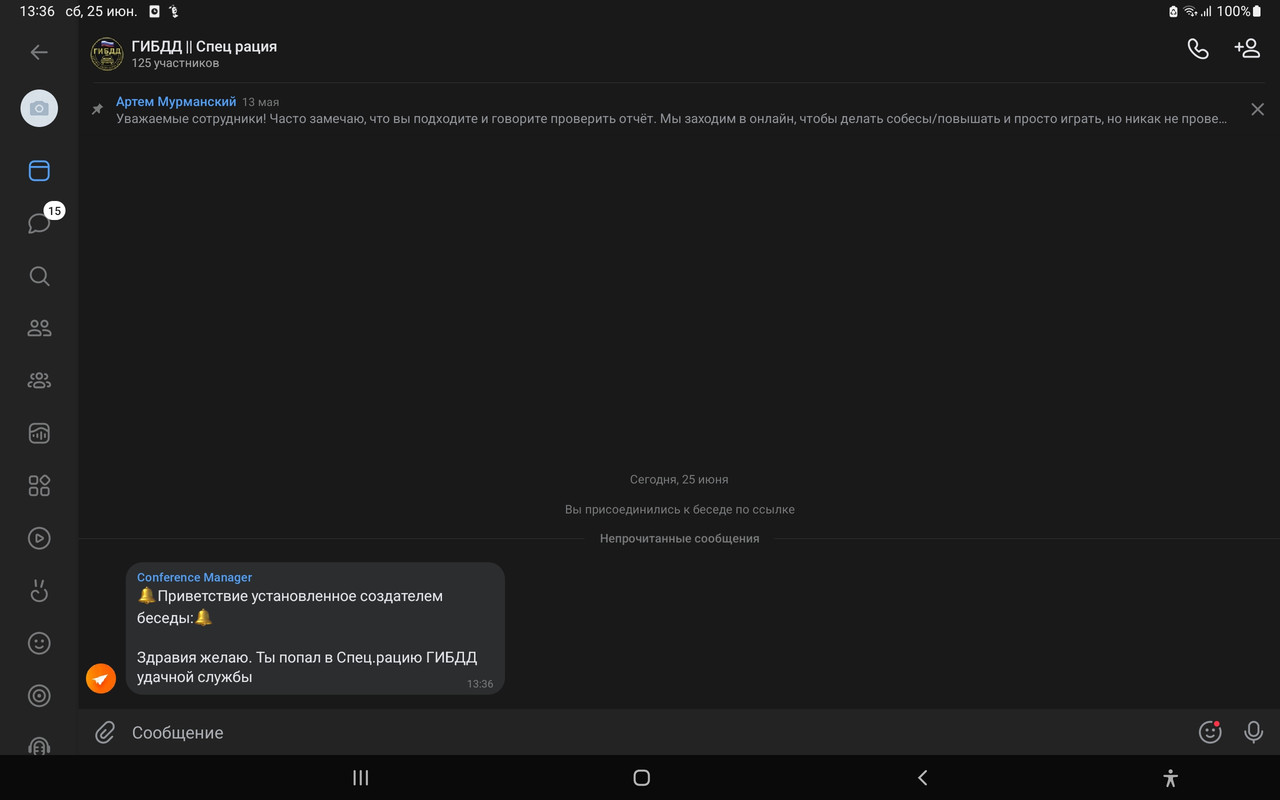
Task: Attach a file with the paperclip
Action: point(104,732)
